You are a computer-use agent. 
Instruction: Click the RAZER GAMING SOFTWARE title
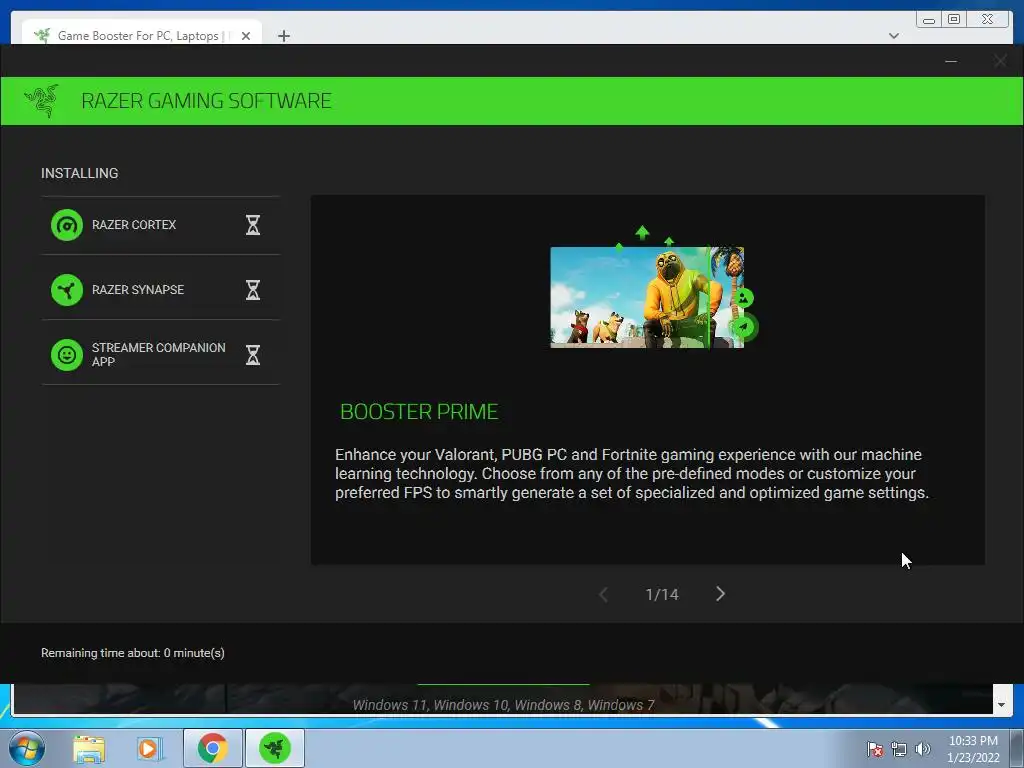[x=206, y=101]
